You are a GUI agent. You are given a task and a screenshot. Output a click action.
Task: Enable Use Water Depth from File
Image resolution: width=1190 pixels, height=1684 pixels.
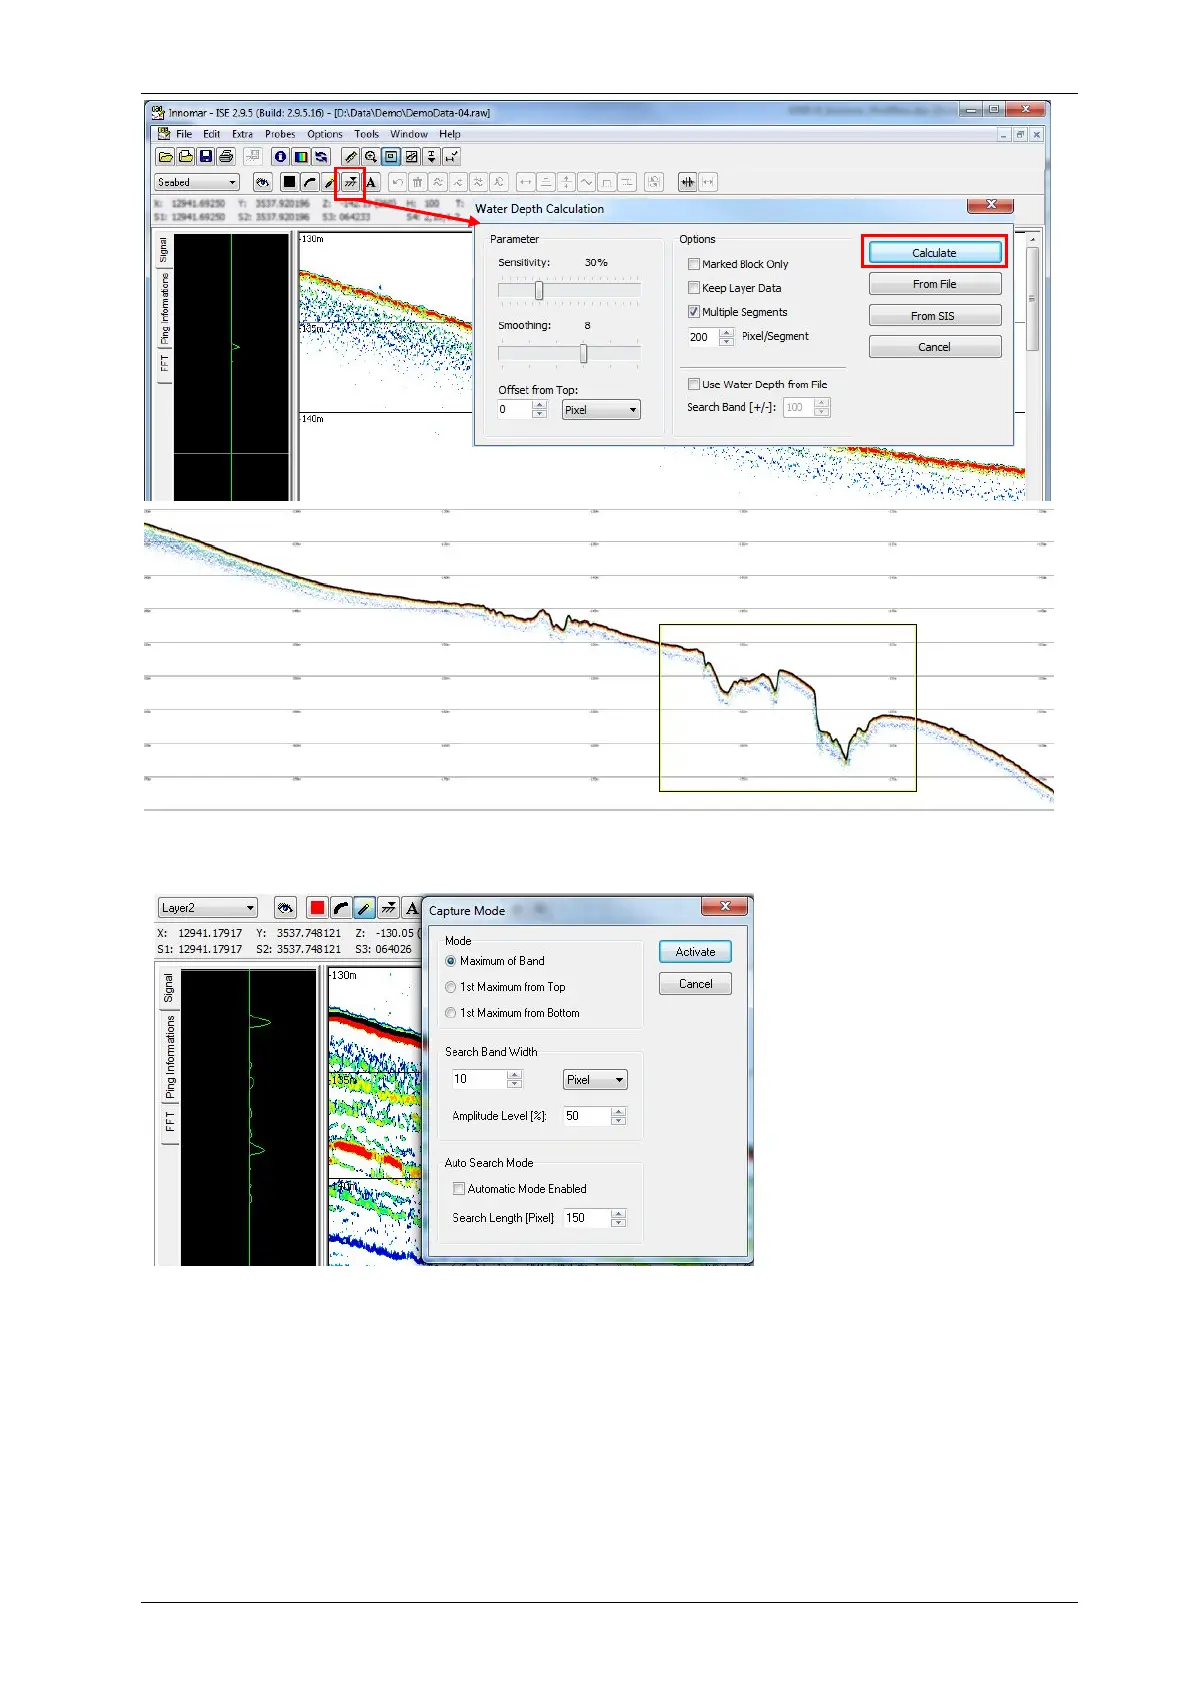coord(693,384)
